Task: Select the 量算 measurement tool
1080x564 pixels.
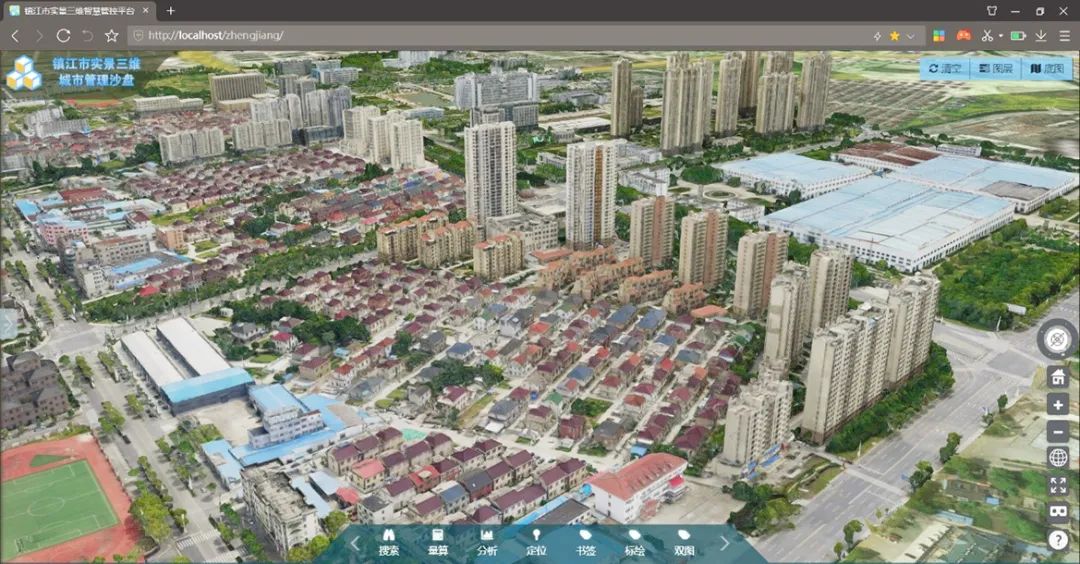Action: [437, 541]
